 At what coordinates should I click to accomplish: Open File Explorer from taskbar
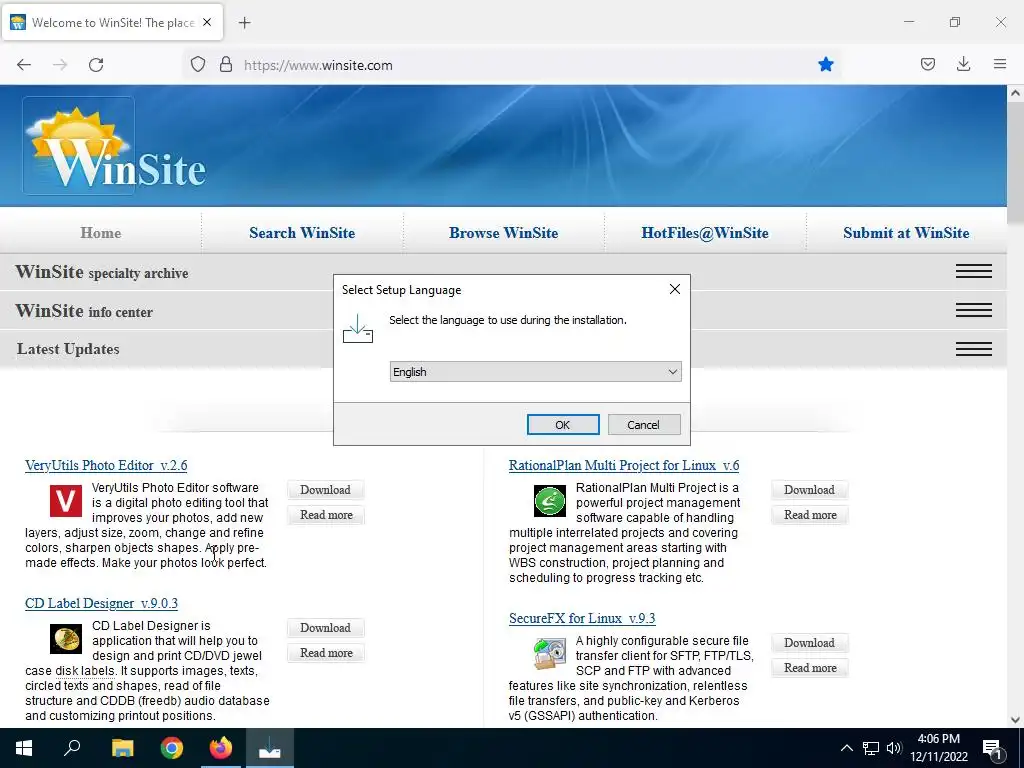[x=122, y=748]
